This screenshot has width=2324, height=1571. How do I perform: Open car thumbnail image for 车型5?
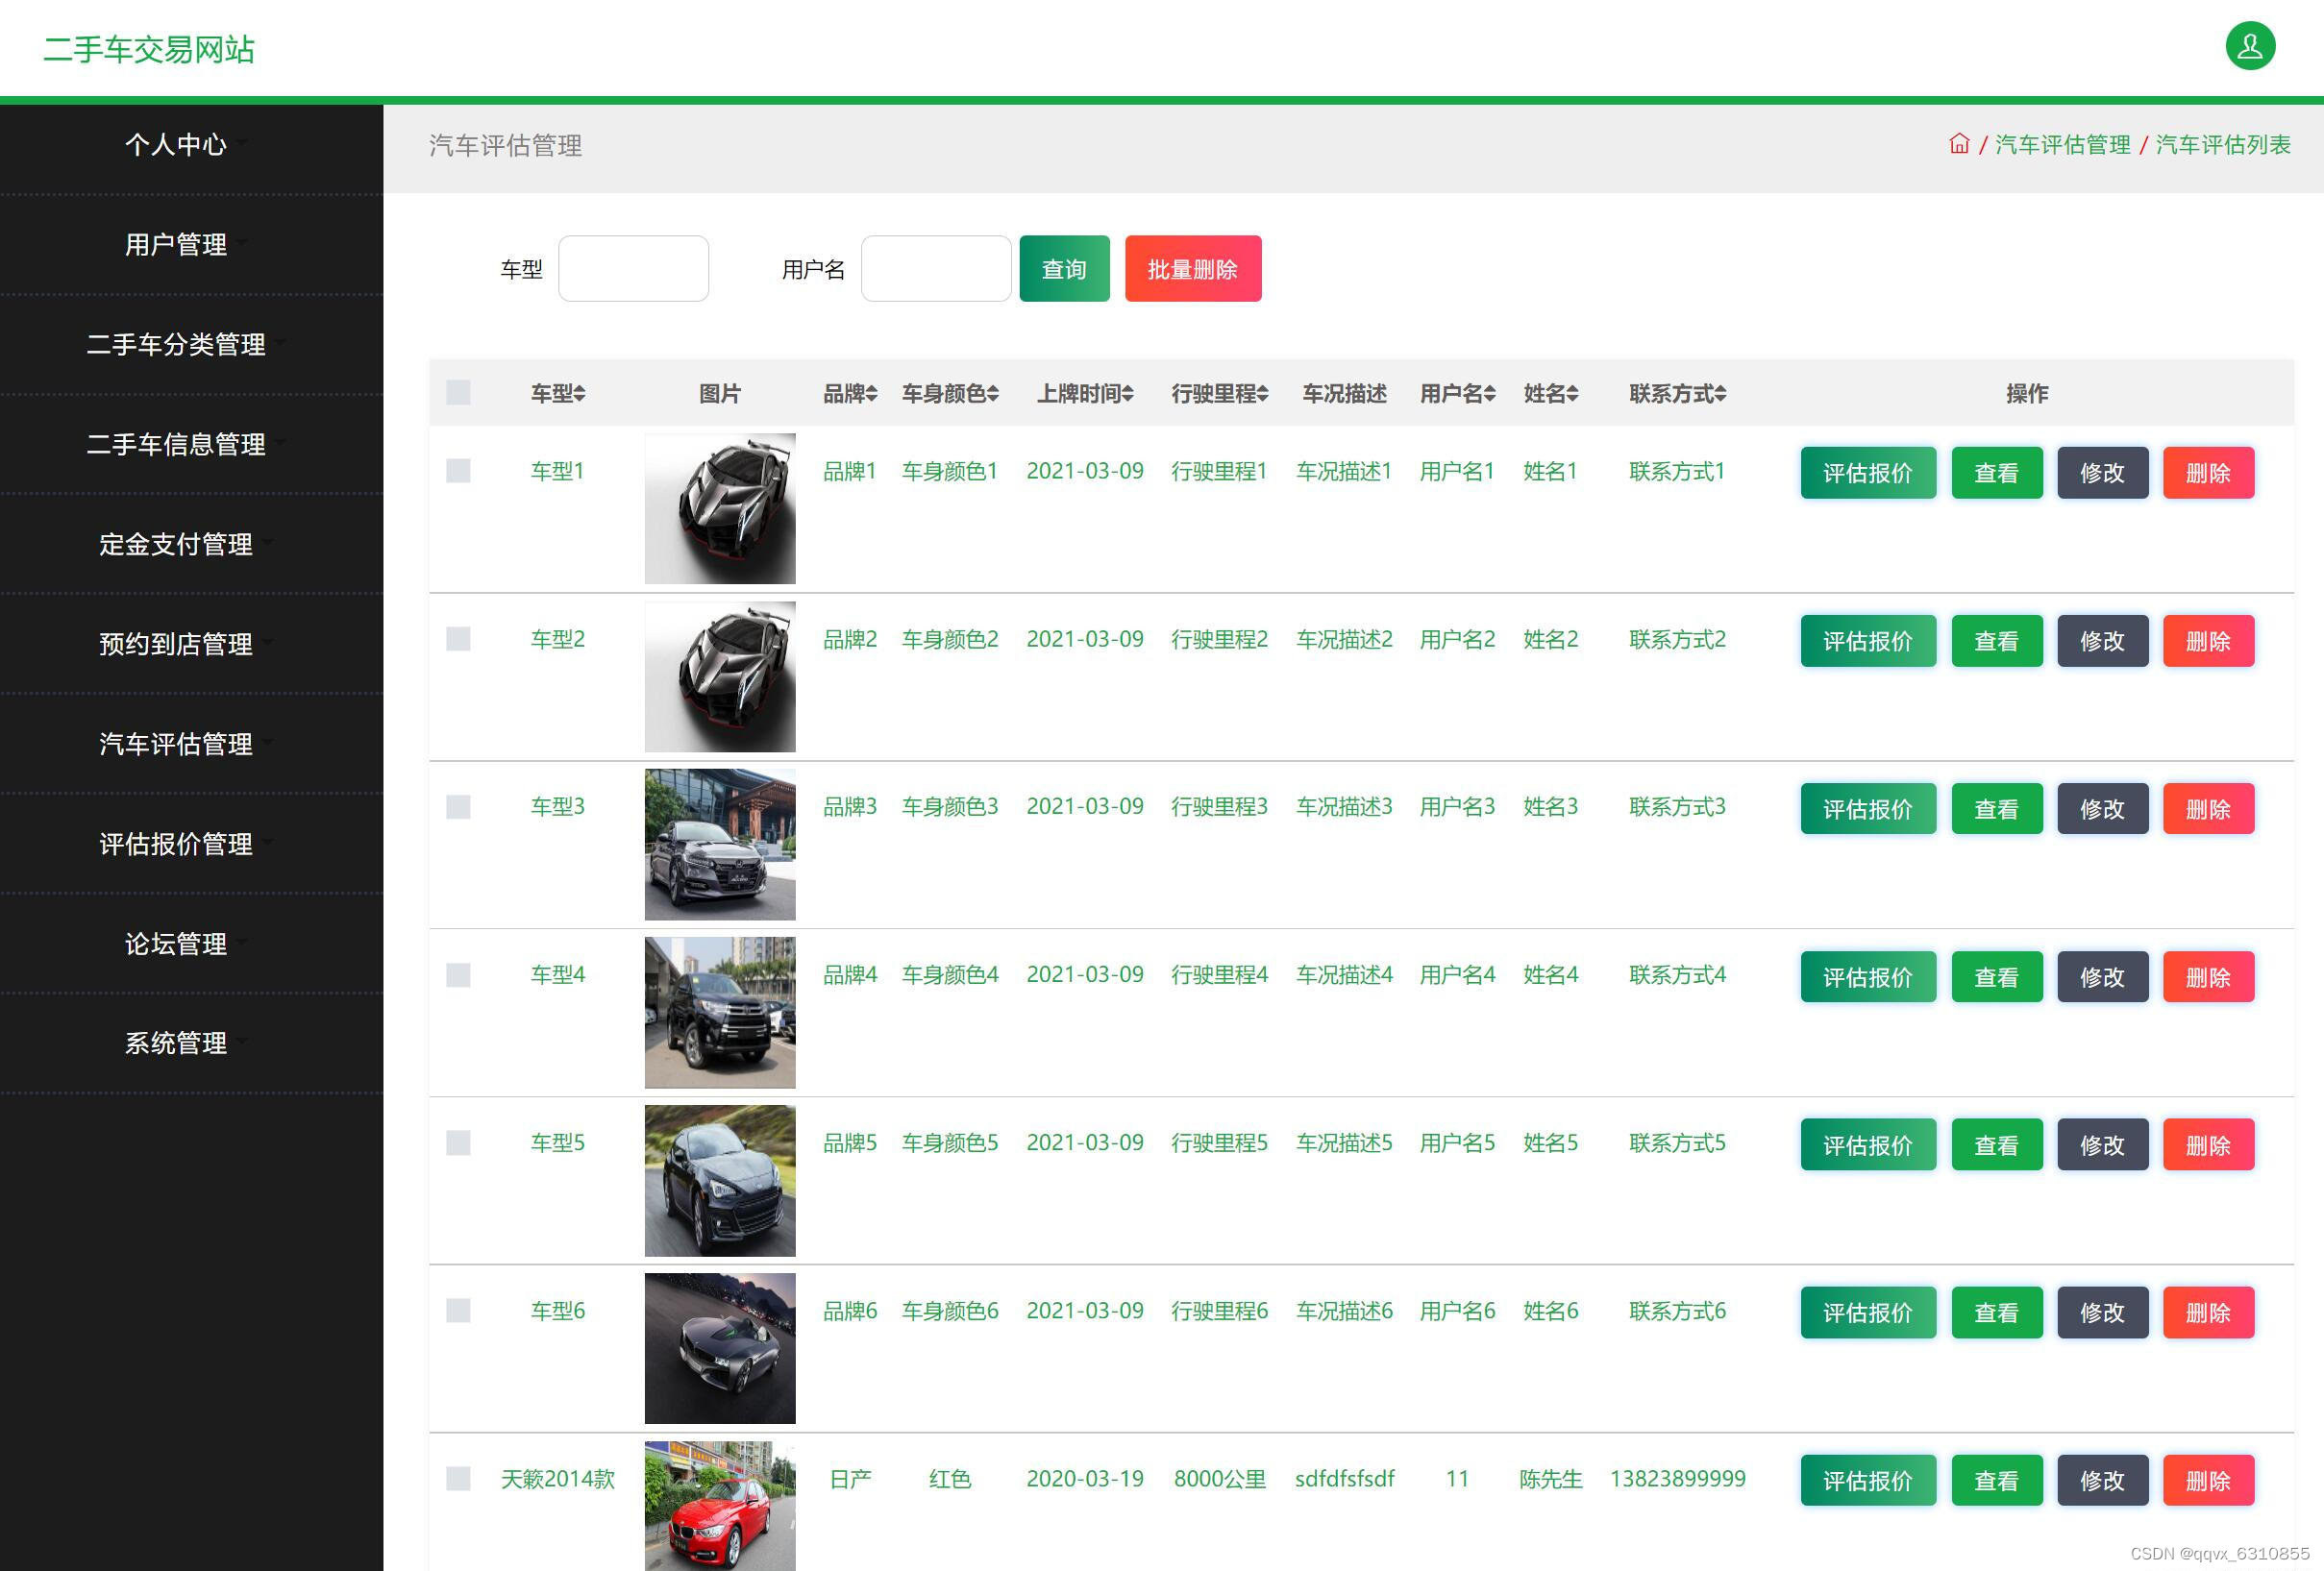click(x=720, y=1180)
